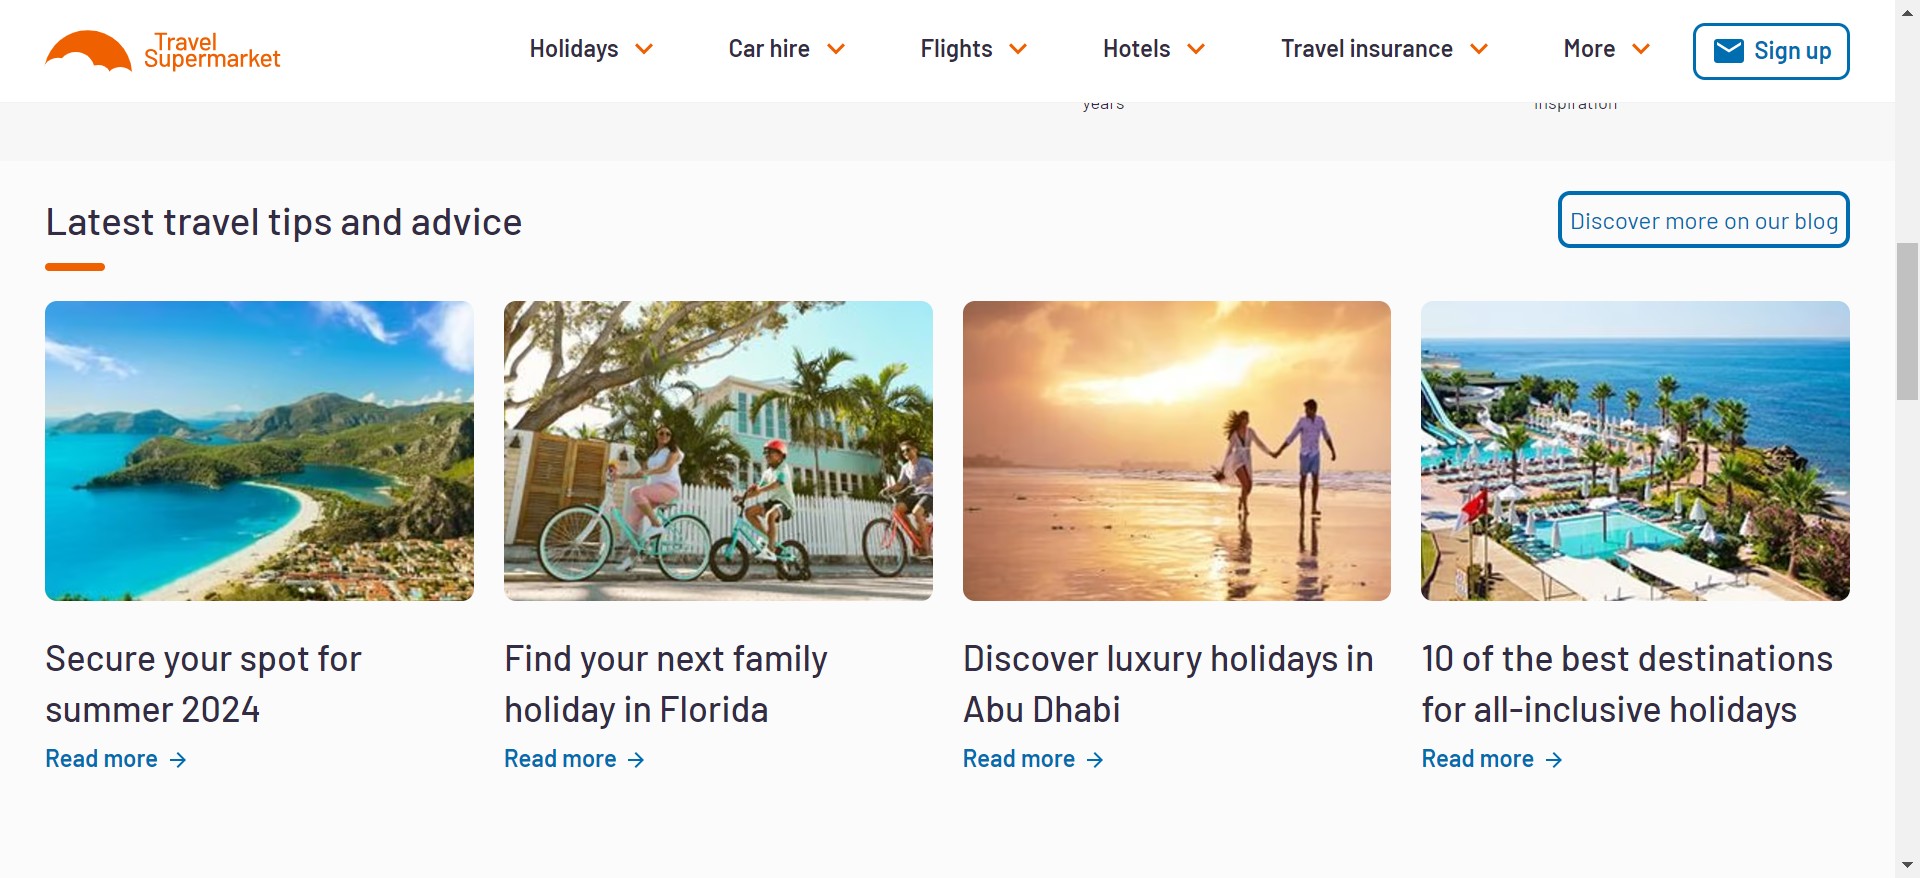Screen dimensions: 1920x878
Task: Click the scrollbar up arrow
Action: (x=1907, y=10)
